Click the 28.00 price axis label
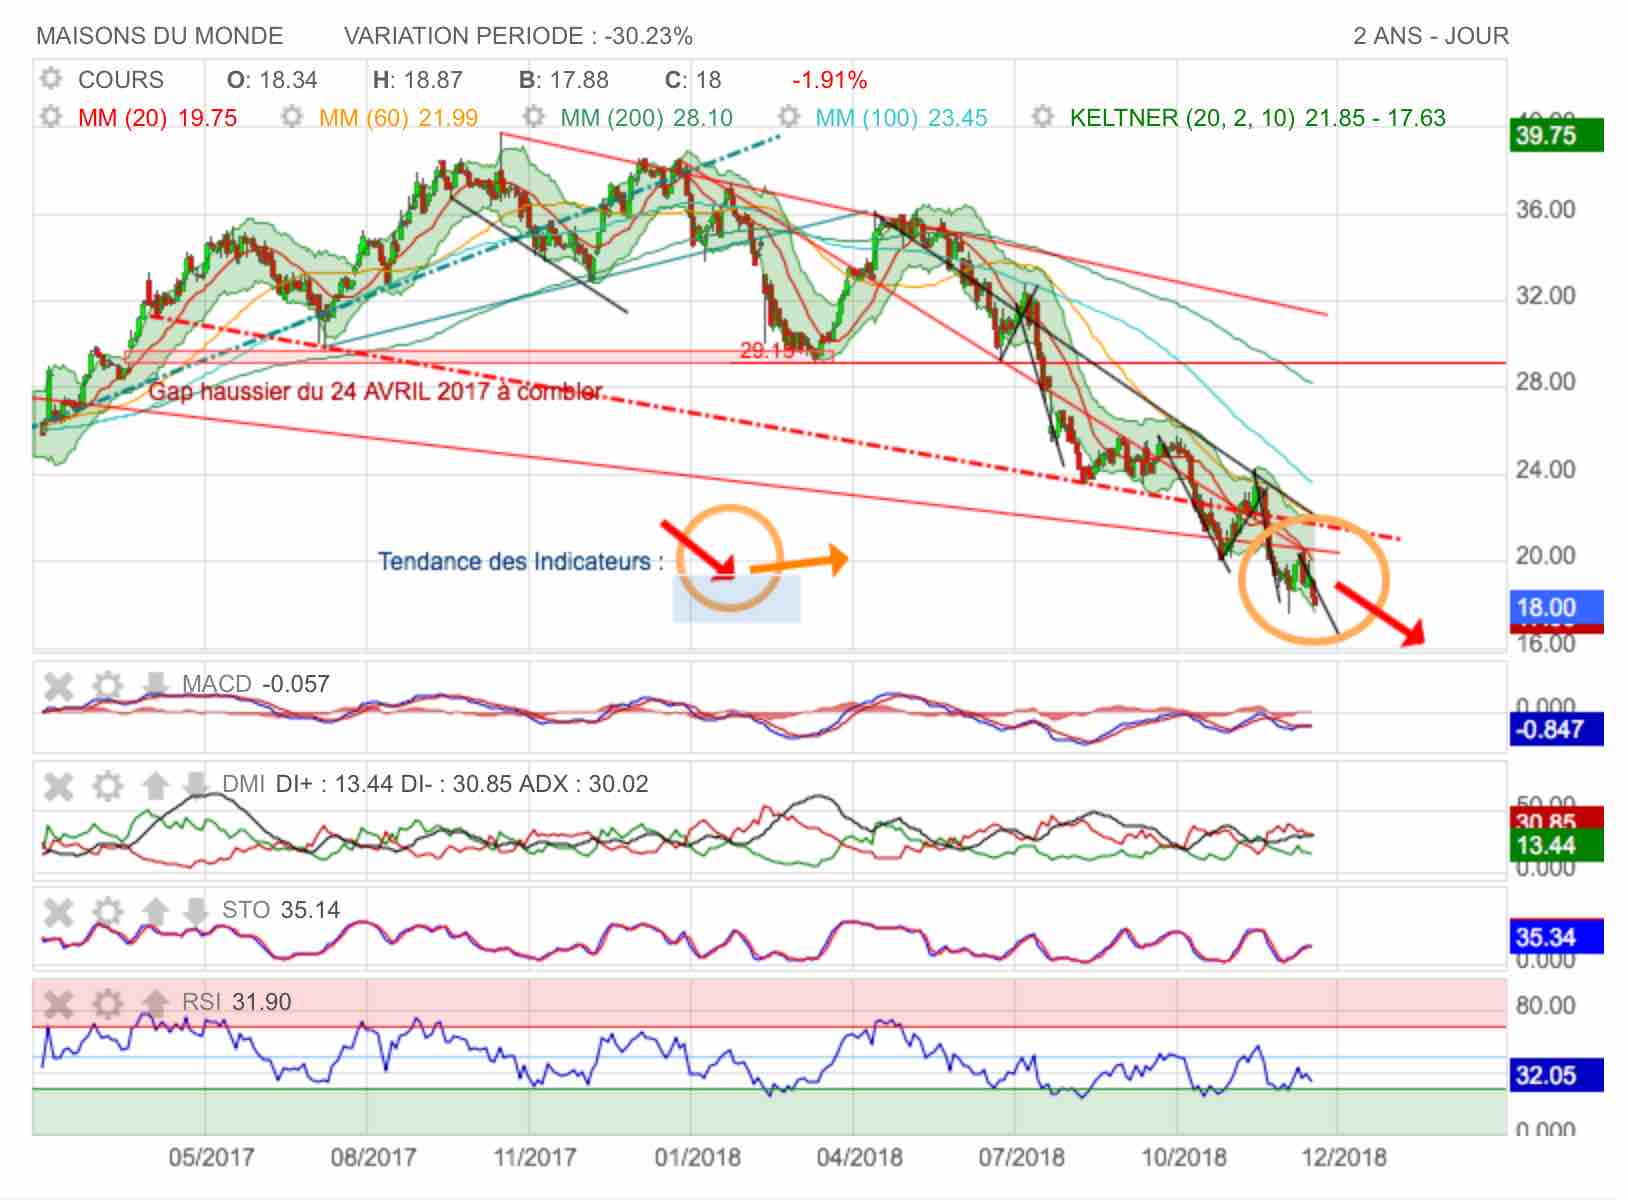This screenshot has height=1200, width=1628. coord(1546,382)
